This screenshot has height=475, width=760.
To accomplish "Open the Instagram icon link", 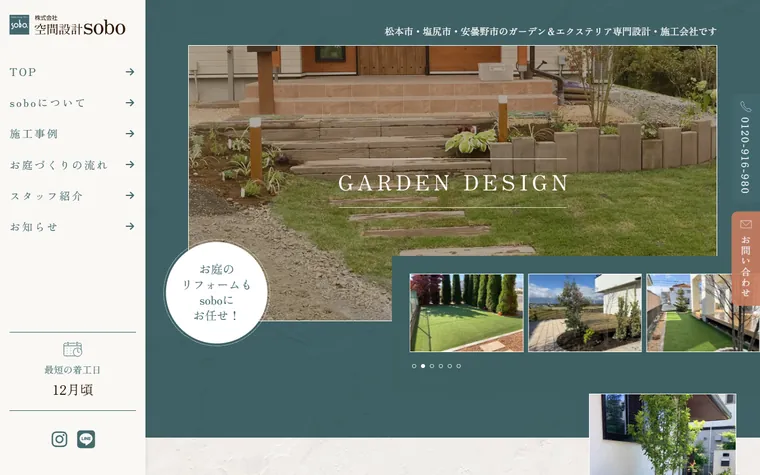I will coord(60,439).
